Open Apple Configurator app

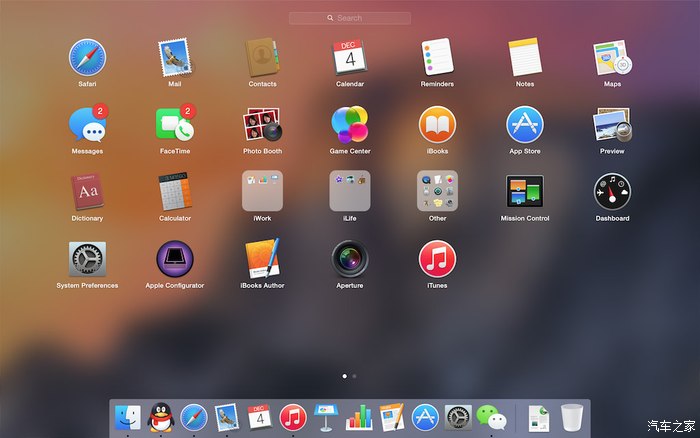(175, 258)
